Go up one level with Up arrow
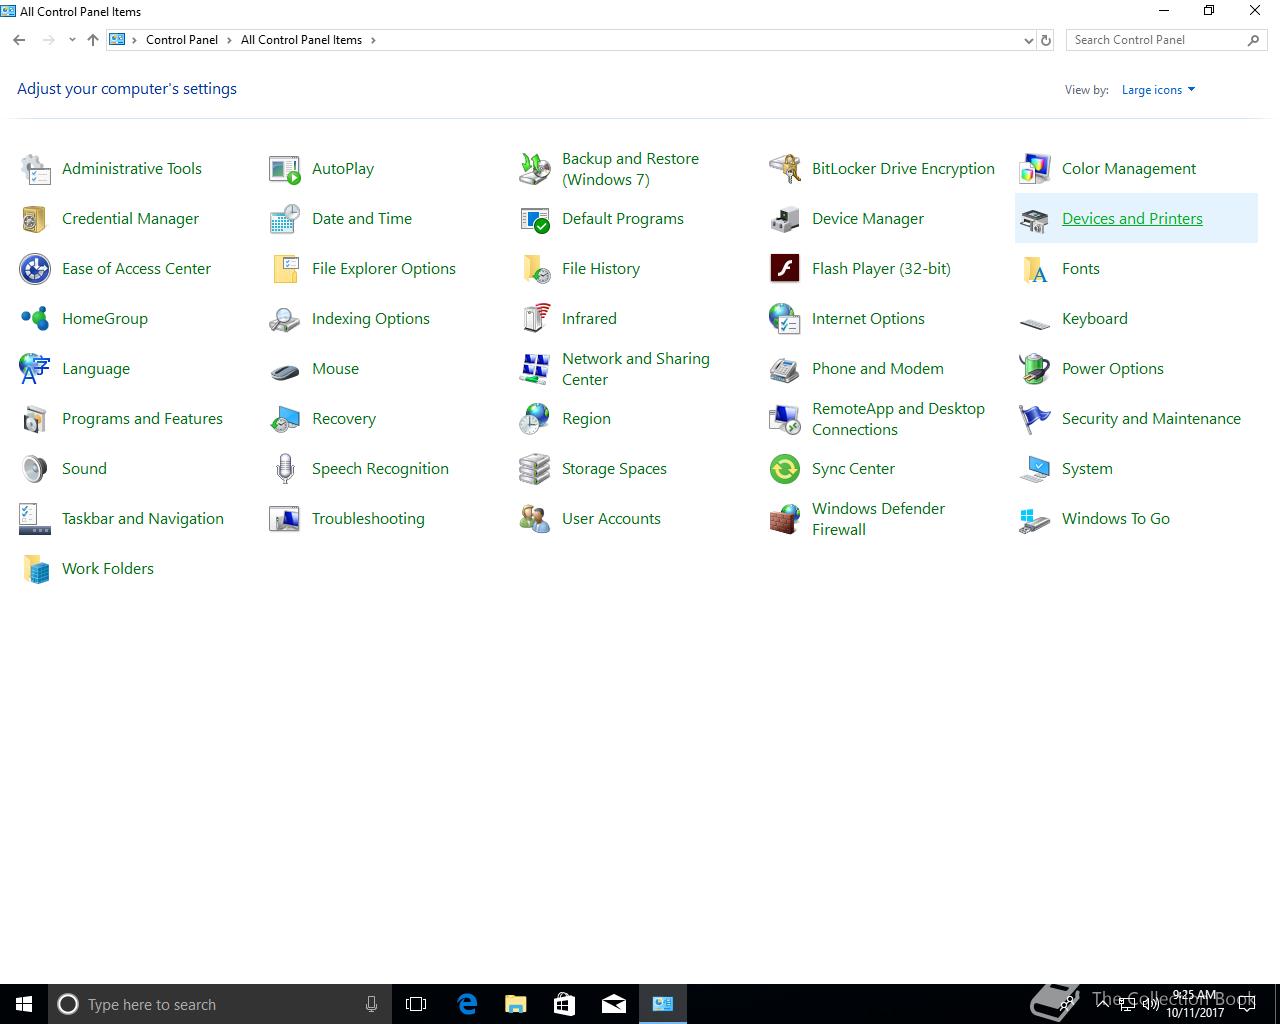Viewport: 1280px width, 1024px height. coord(93,40)
